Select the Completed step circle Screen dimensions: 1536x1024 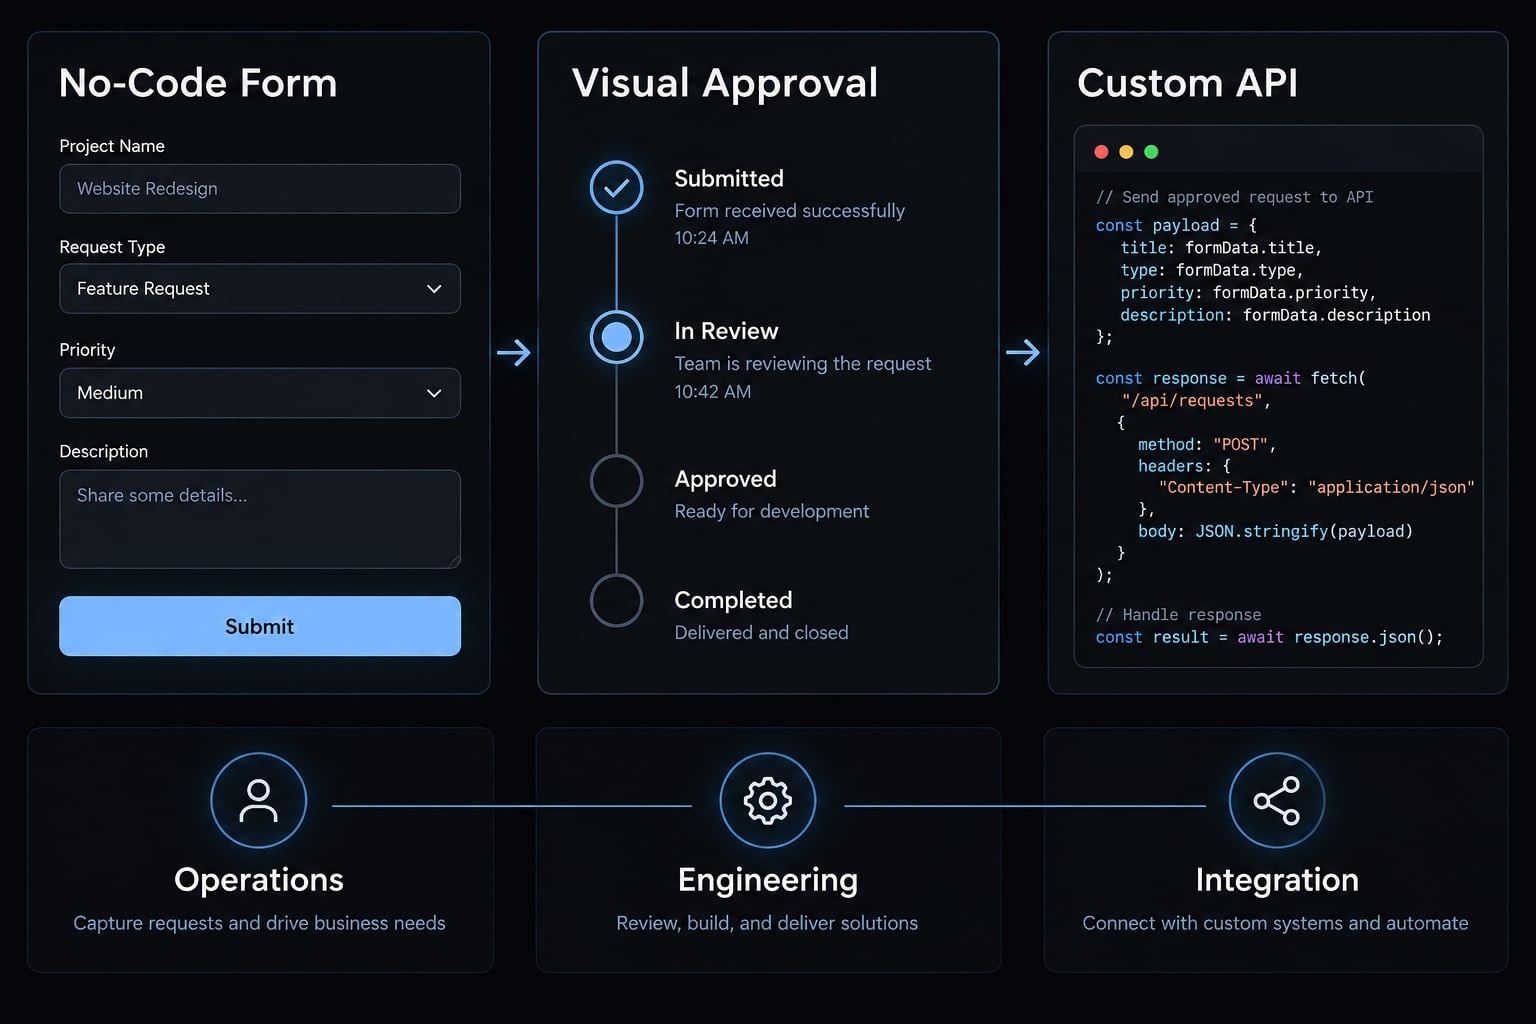617,601
